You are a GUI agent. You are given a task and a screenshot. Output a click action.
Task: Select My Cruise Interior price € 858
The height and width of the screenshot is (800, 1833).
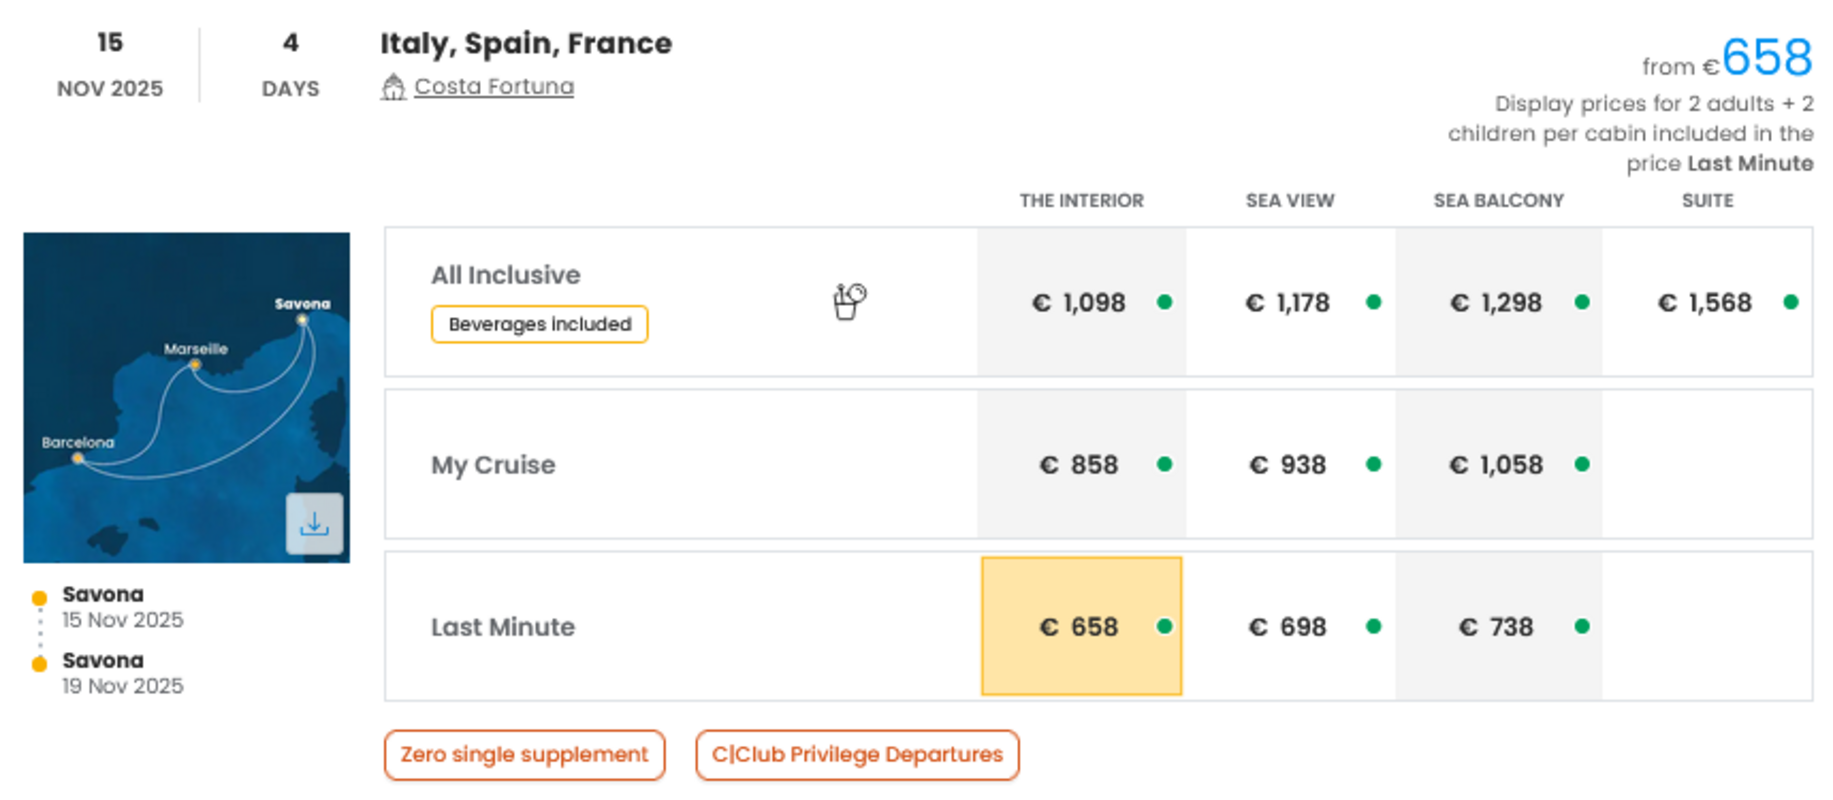point(1081,464)
